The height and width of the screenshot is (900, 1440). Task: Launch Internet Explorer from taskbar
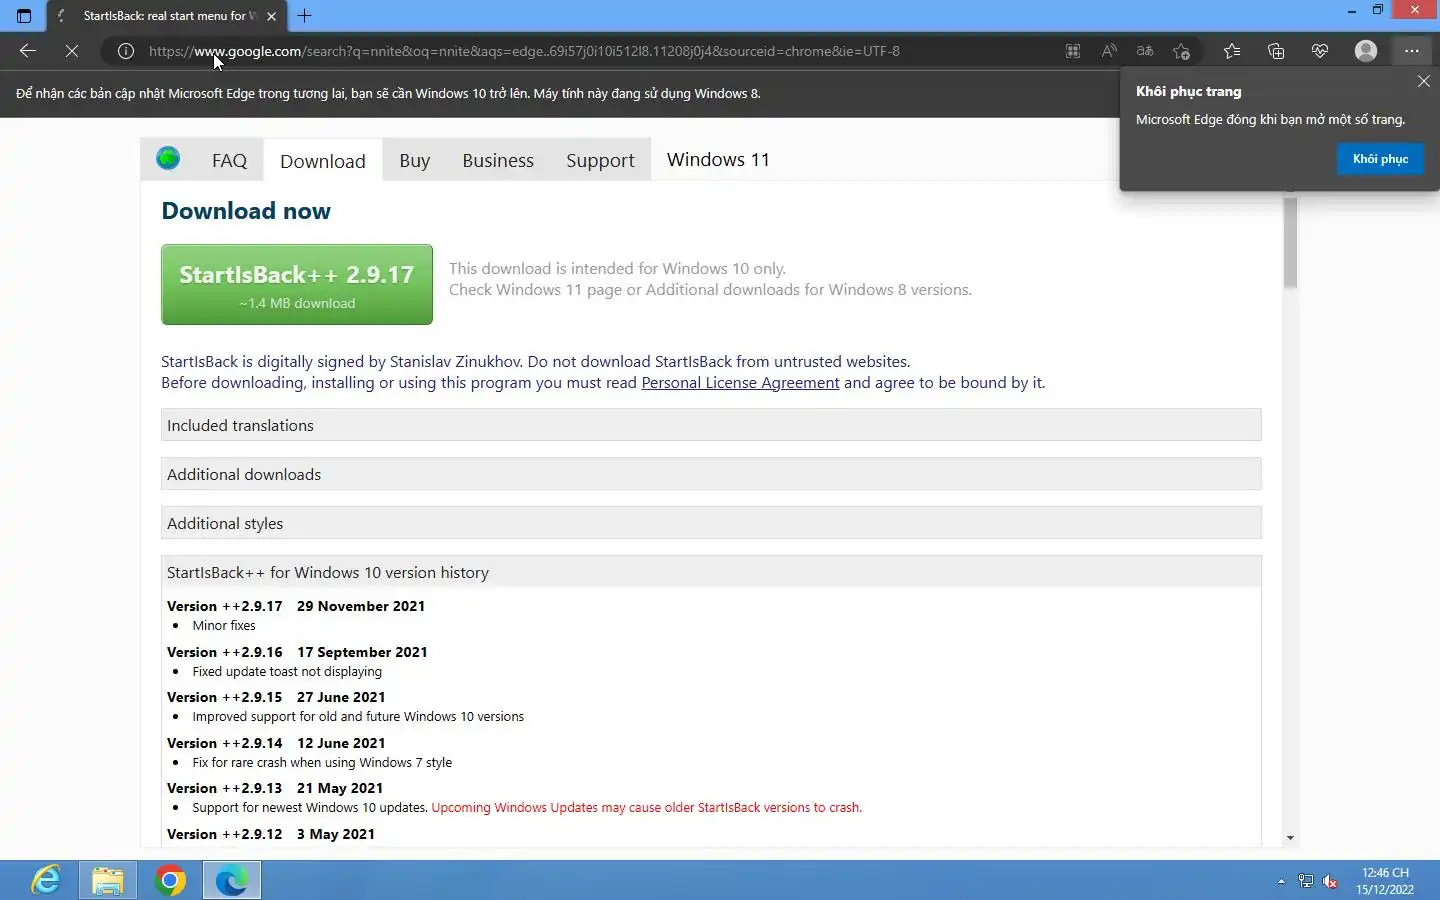pyautogui.click(x=45, y=880)
